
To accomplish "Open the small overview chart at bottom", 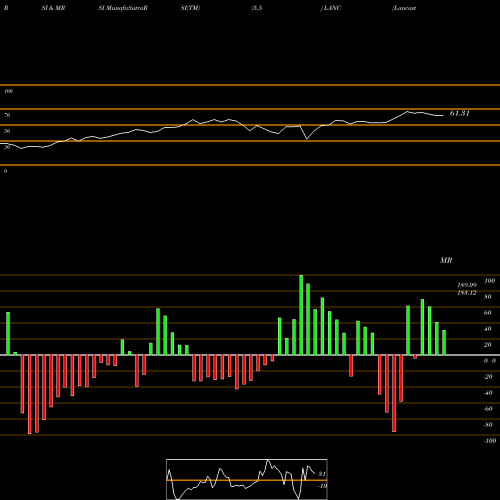I will 247,479.
